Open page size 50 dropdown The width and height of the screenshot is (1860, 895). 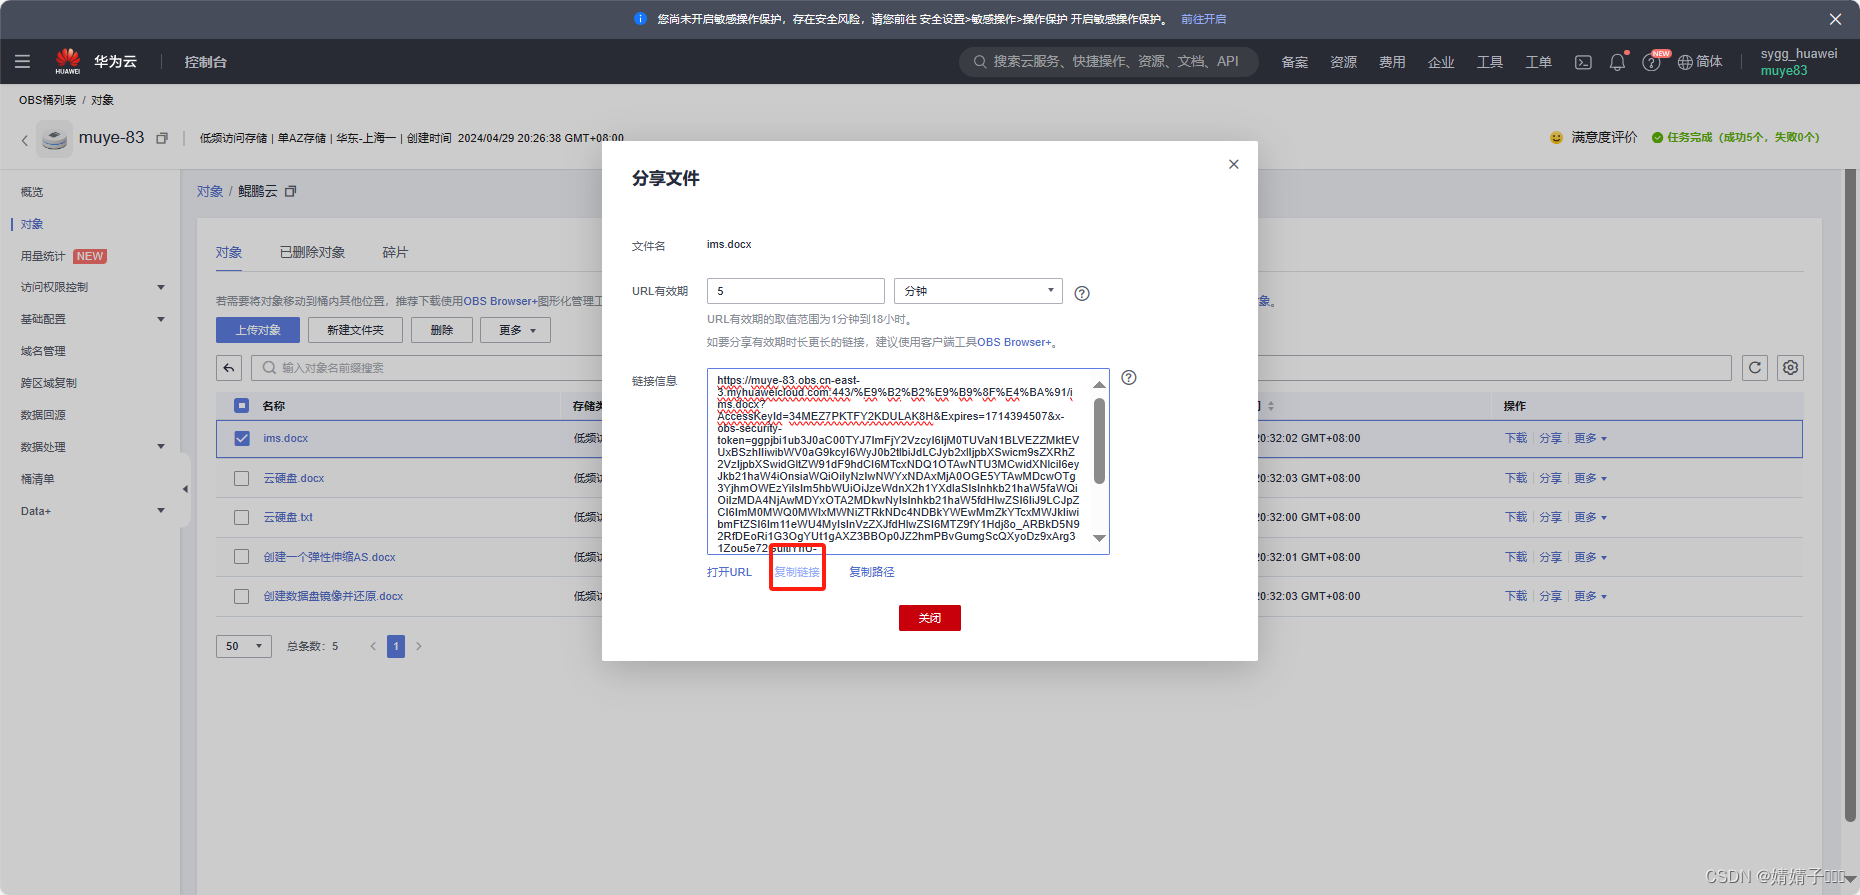tap(244, 646)
